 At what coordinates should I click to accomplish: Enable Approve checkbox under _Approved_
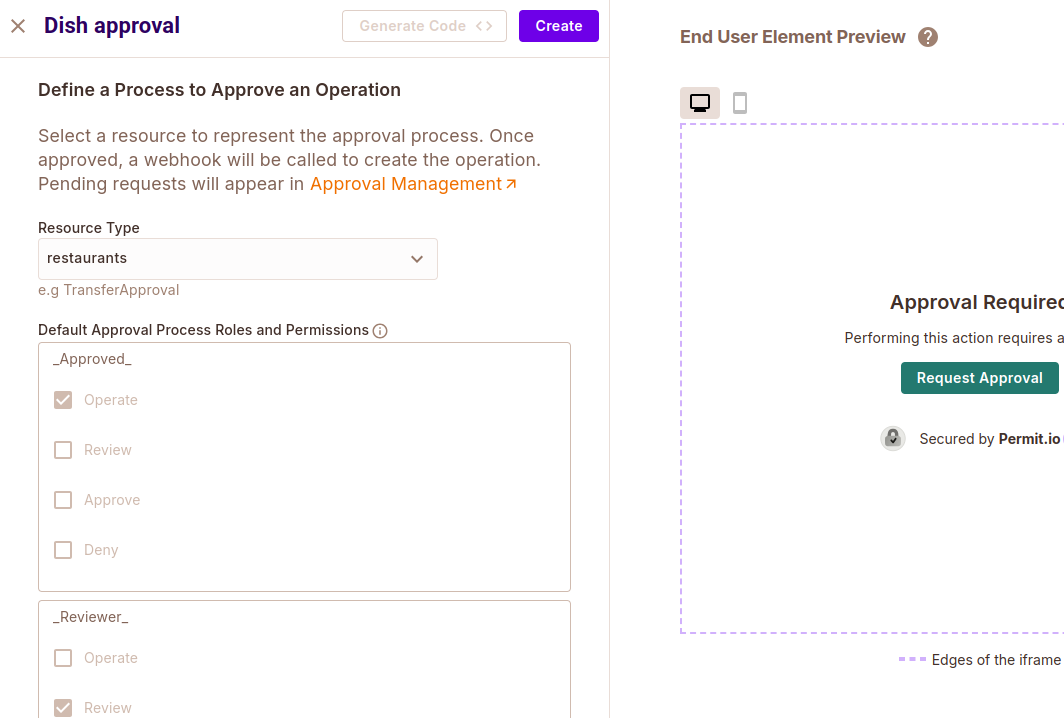pos(63,500)
